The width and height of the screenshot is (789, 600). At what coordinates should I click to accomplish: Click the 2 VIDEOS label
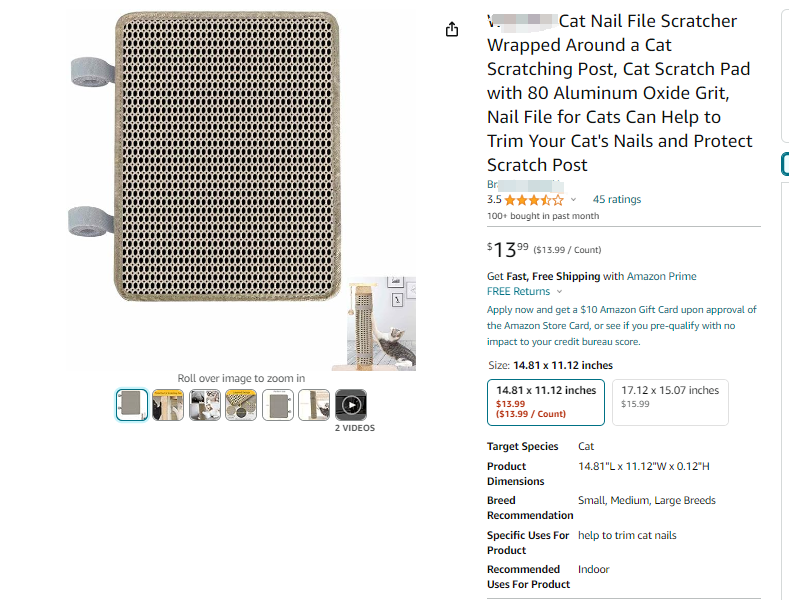(354, 428)
